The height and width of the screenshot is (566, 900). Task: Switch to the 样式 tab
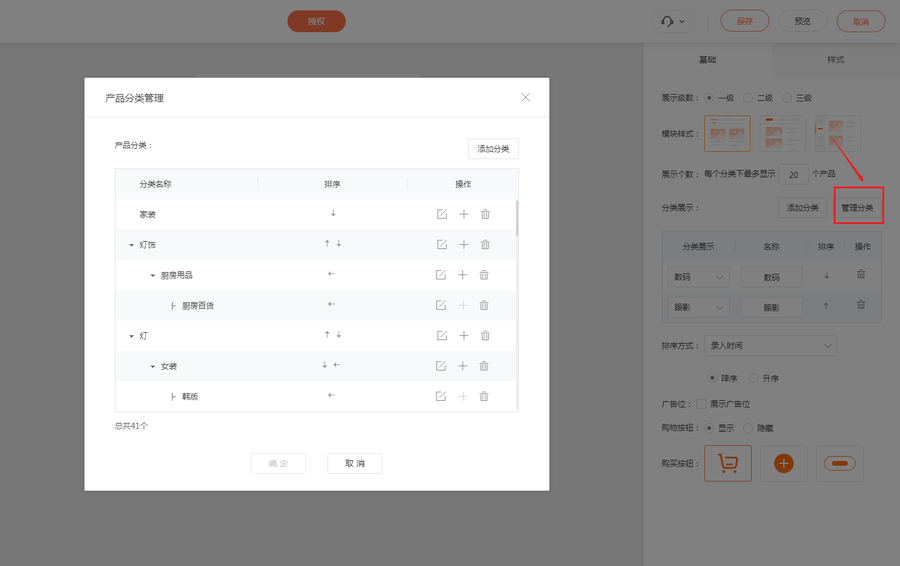point(835,60)
